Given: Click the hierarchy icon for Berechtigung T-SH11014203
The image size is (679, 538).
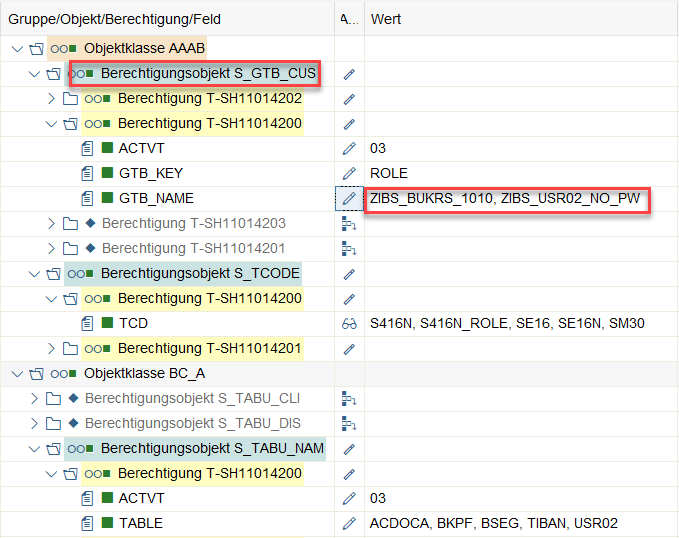Looking at the screenshot, I should pyautogui.click(x=349, y=224).
